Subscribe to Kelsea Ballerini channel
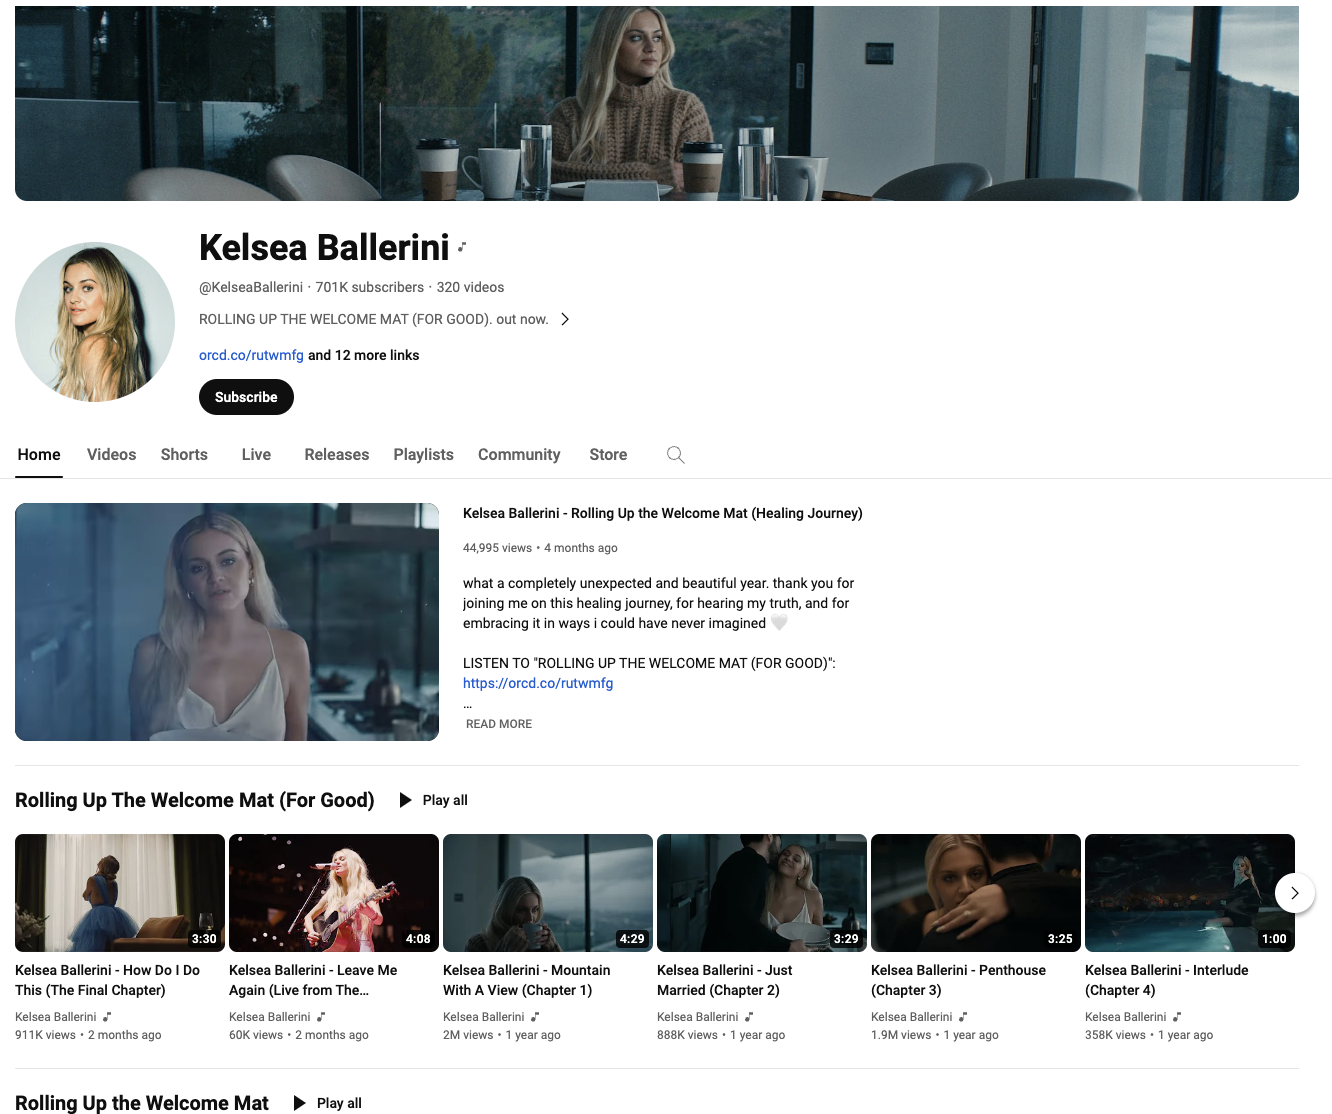Image resolution: width=1332 pixels, height=1114 pixels. [x=246, y=397]
